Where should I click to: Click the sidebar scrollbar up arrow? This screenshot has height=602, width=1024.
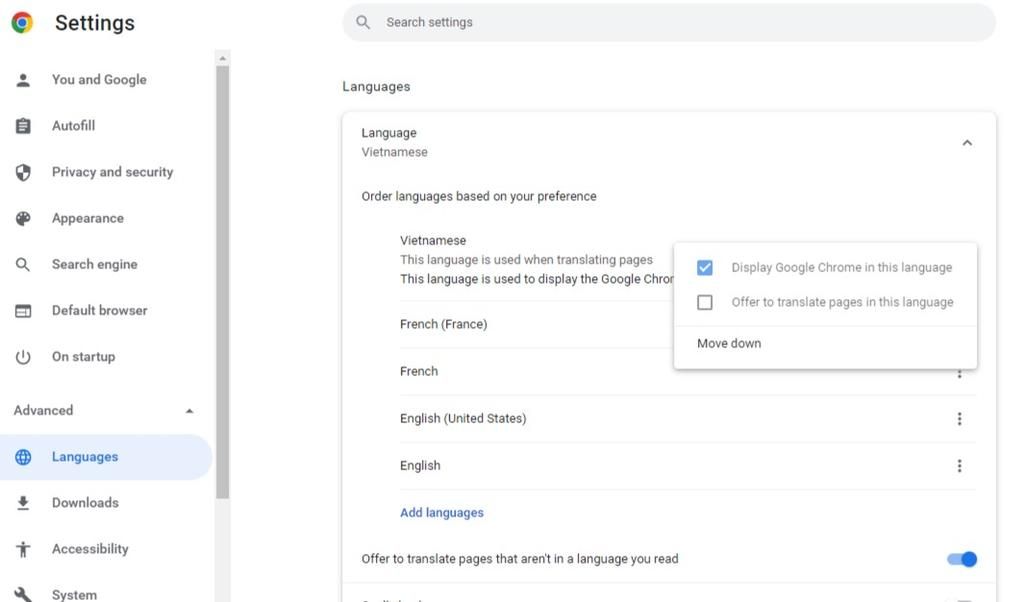pos(223,58)
